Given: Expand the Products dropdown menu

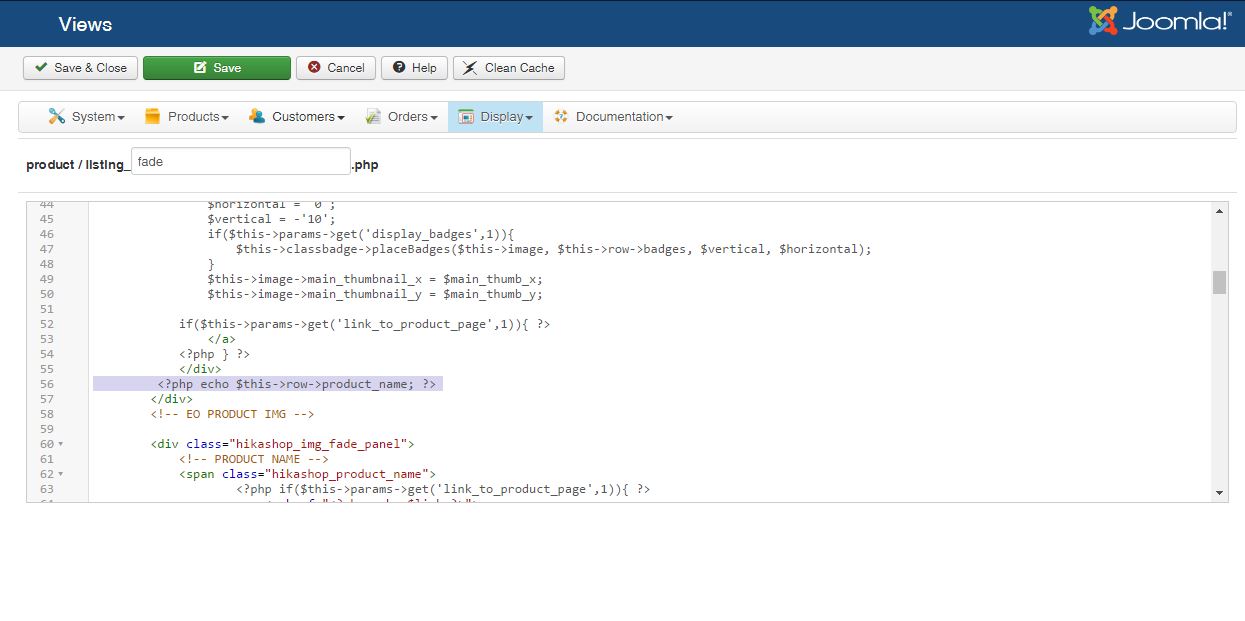Looking at the screenshot, I should pos(188,117).
